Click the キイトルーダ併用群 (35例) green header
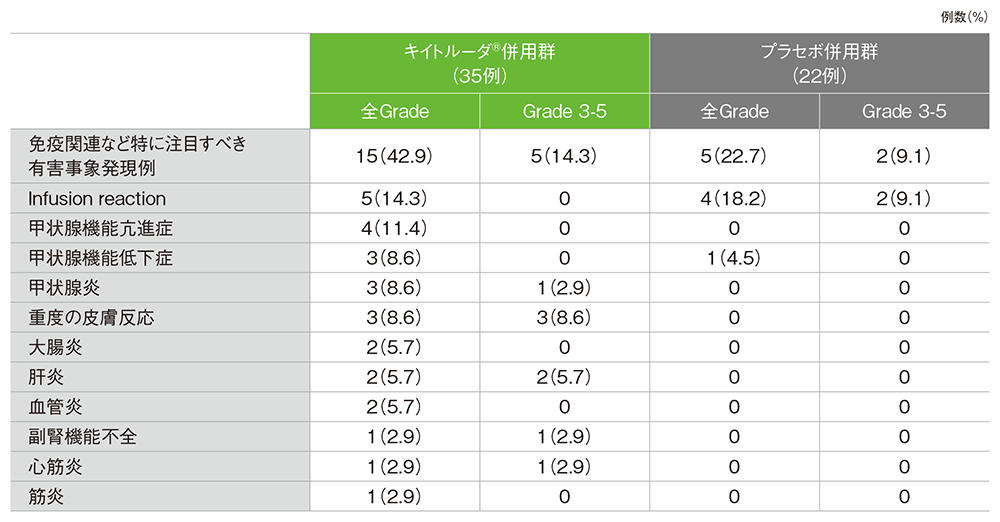Image resolution: width=1000 pixels, height=522 pixels. 480,63
